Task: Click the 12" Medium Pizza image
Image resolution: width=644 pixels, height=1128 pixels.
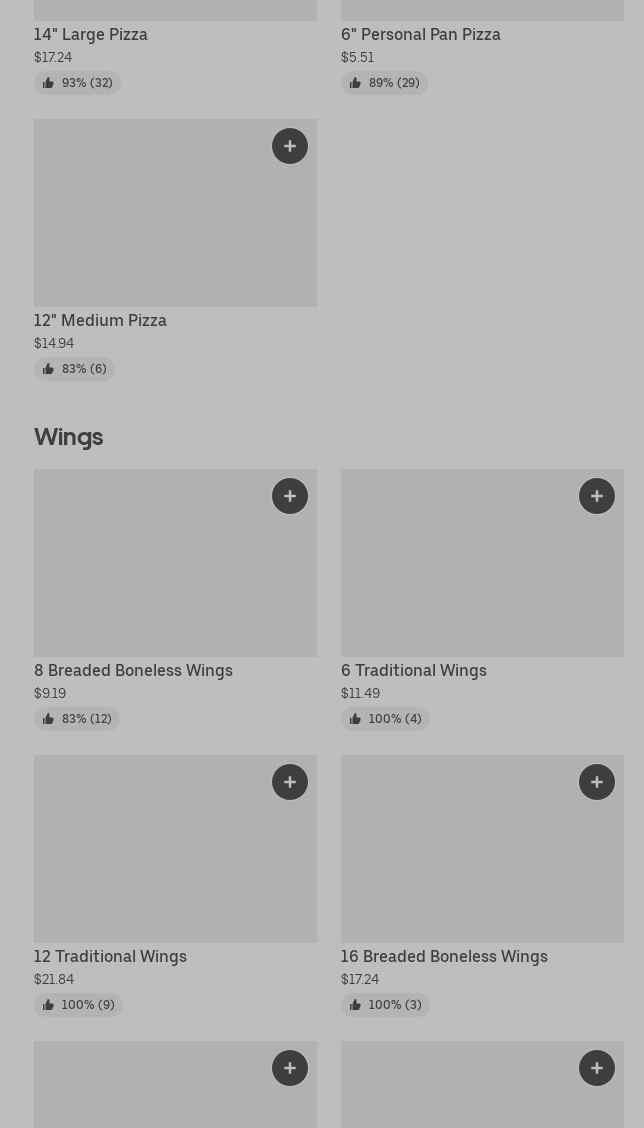Action: click(x=150, y=220)
